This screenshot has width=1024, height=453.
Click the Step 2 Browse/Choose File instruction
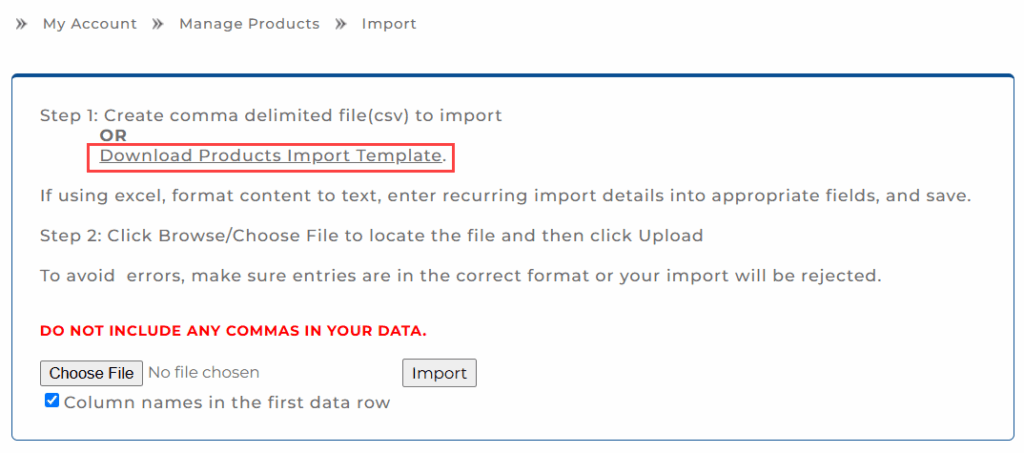tap(371, 236)
